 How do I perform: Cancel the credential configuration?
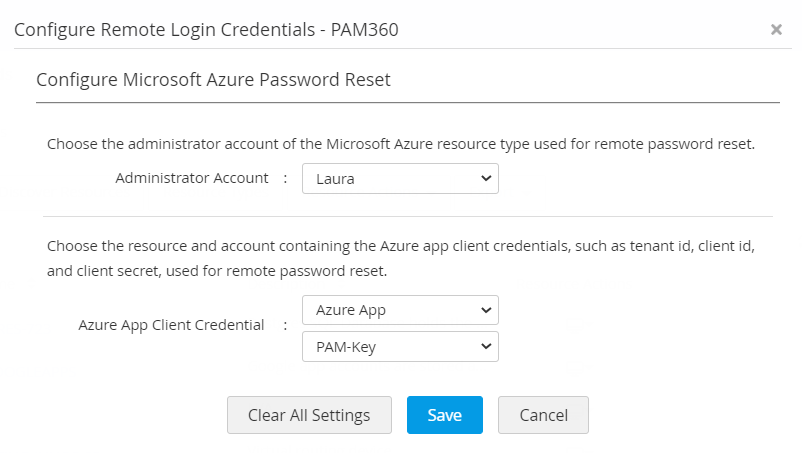click(542, 415)
